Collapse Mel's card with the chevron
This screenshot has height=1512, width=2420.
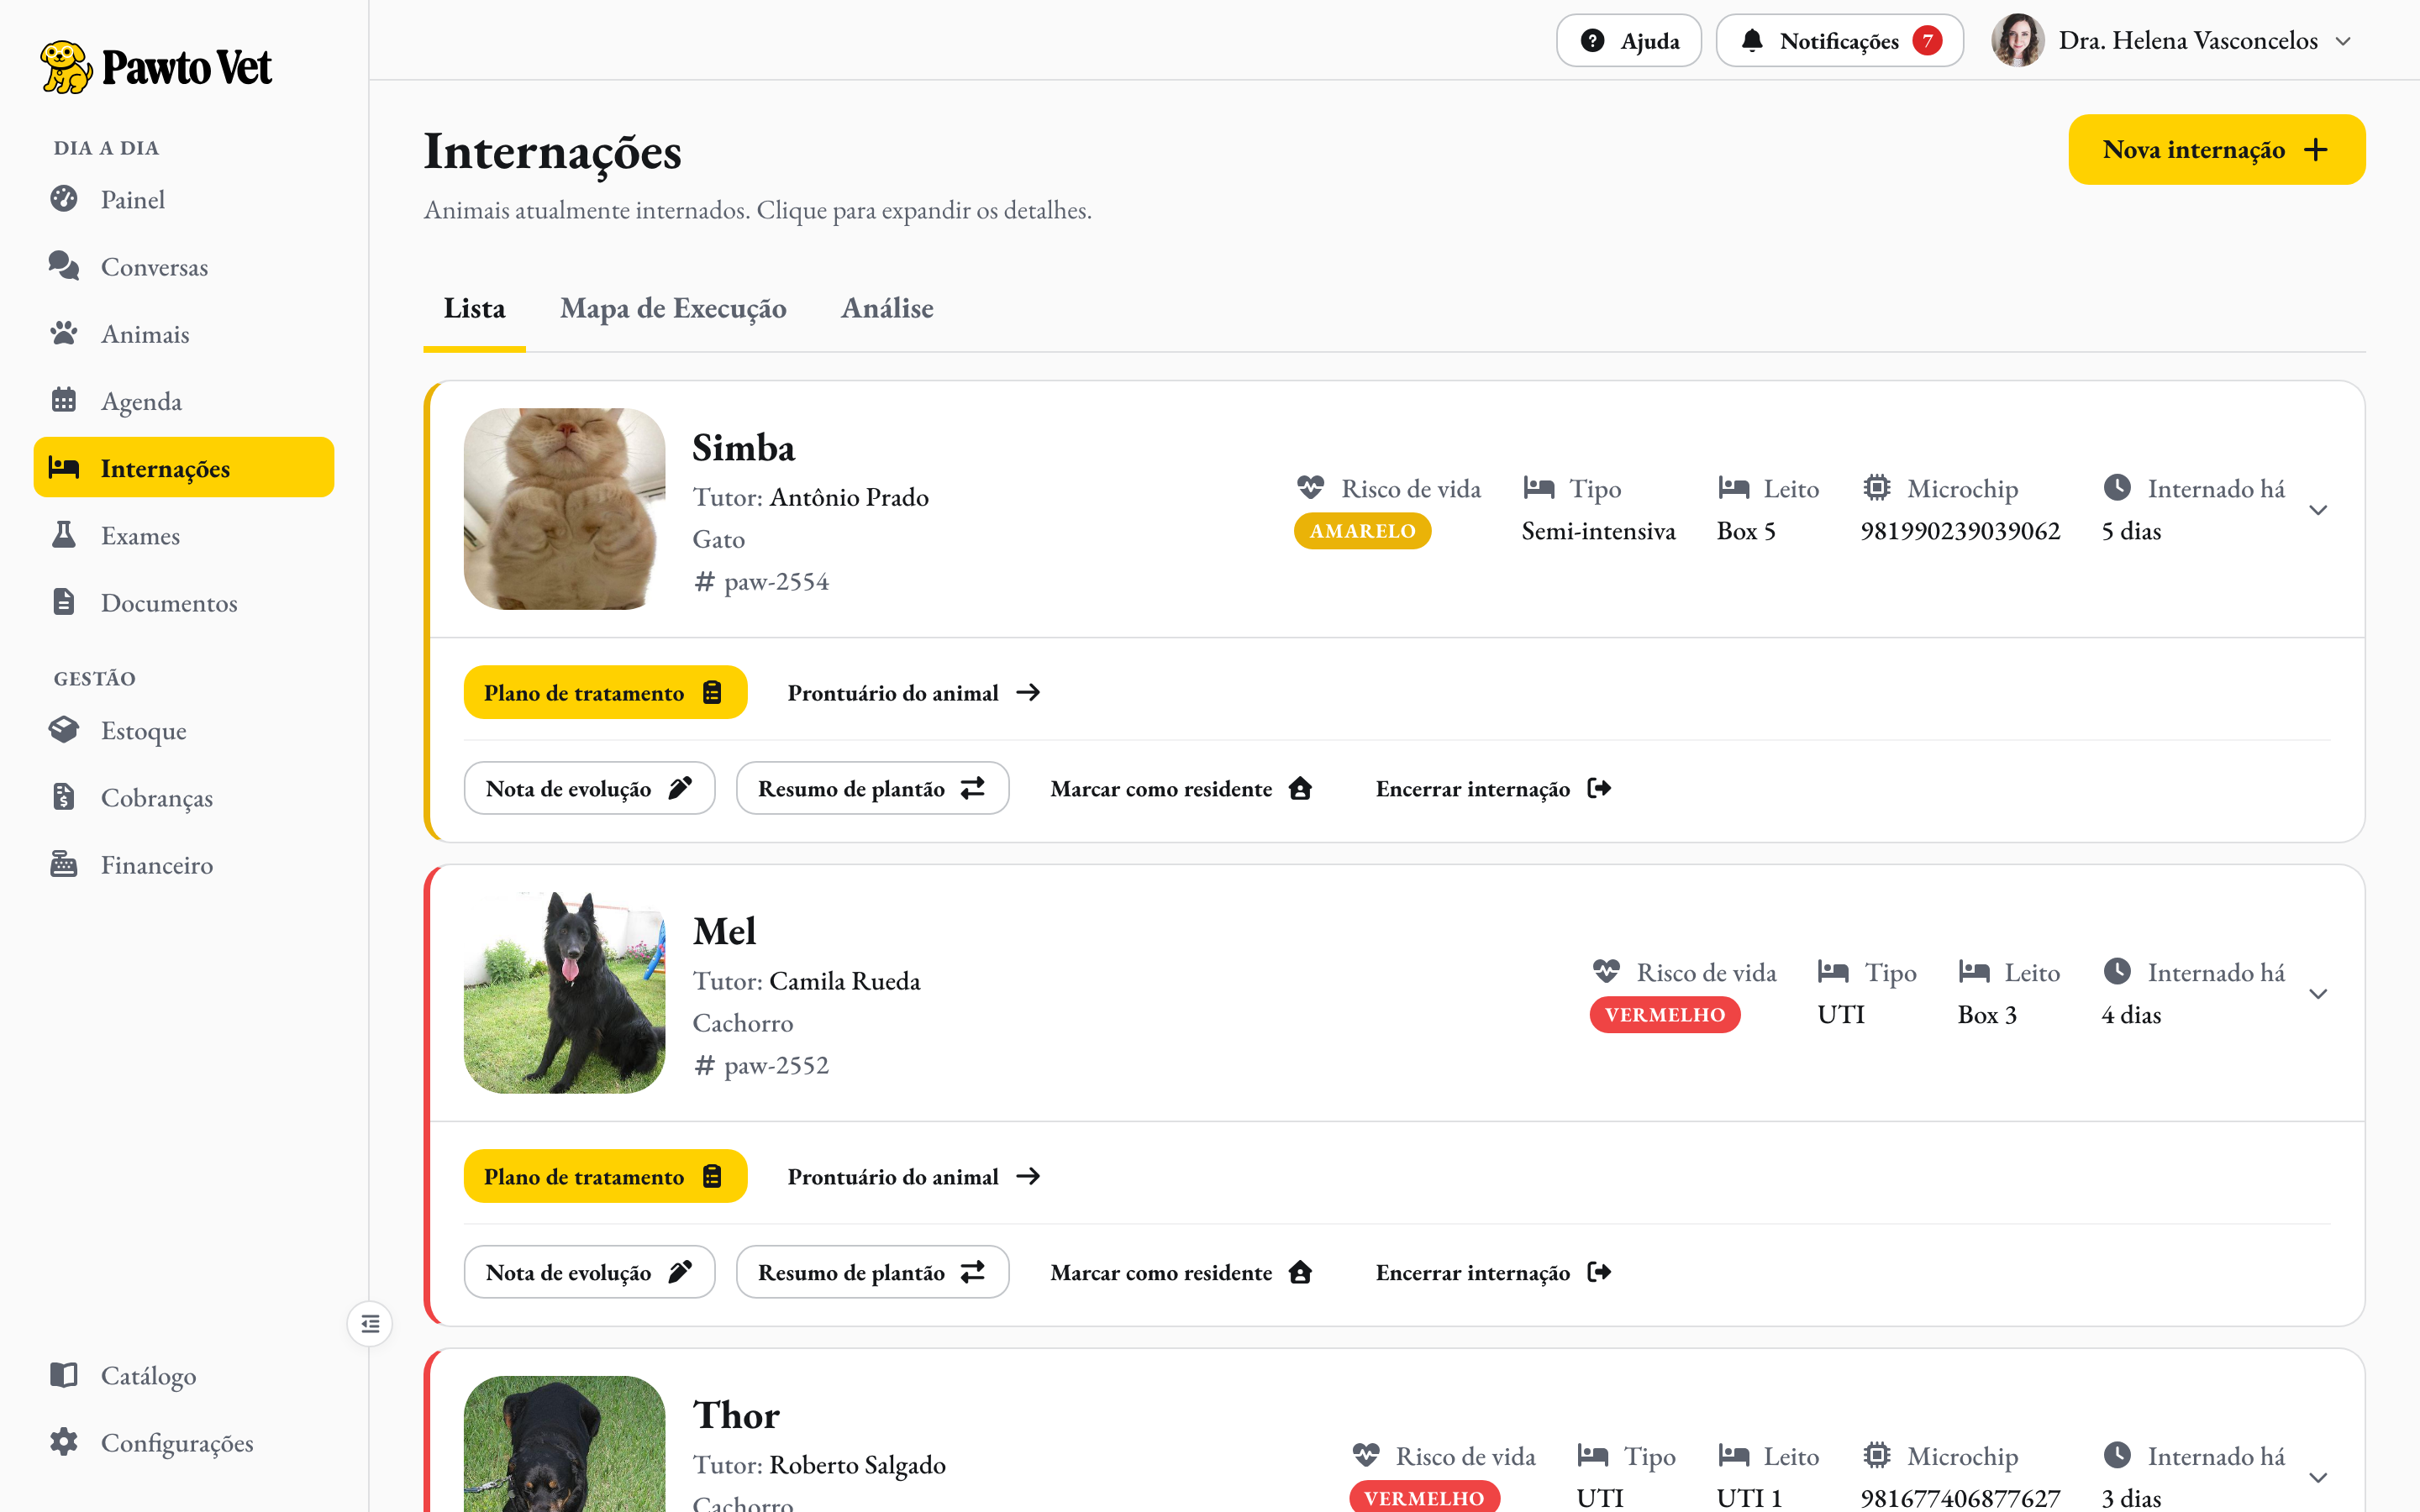pyautogui.click(x=2318, y=994)
